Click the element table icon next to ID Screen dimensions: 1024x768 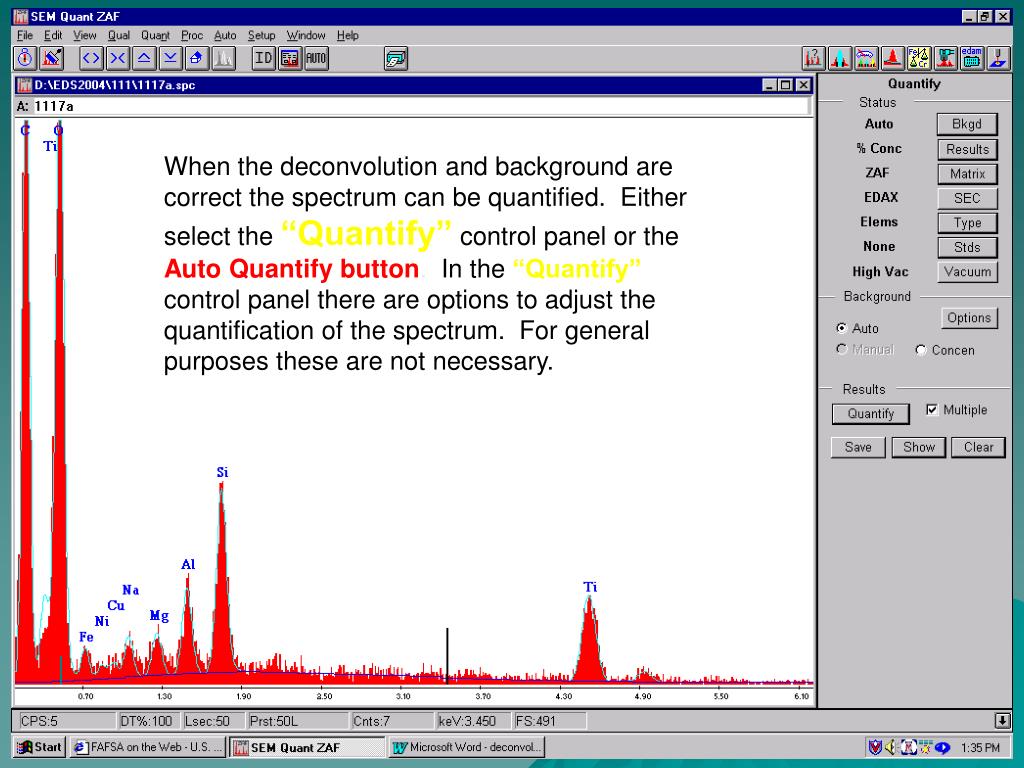[289, 58]
